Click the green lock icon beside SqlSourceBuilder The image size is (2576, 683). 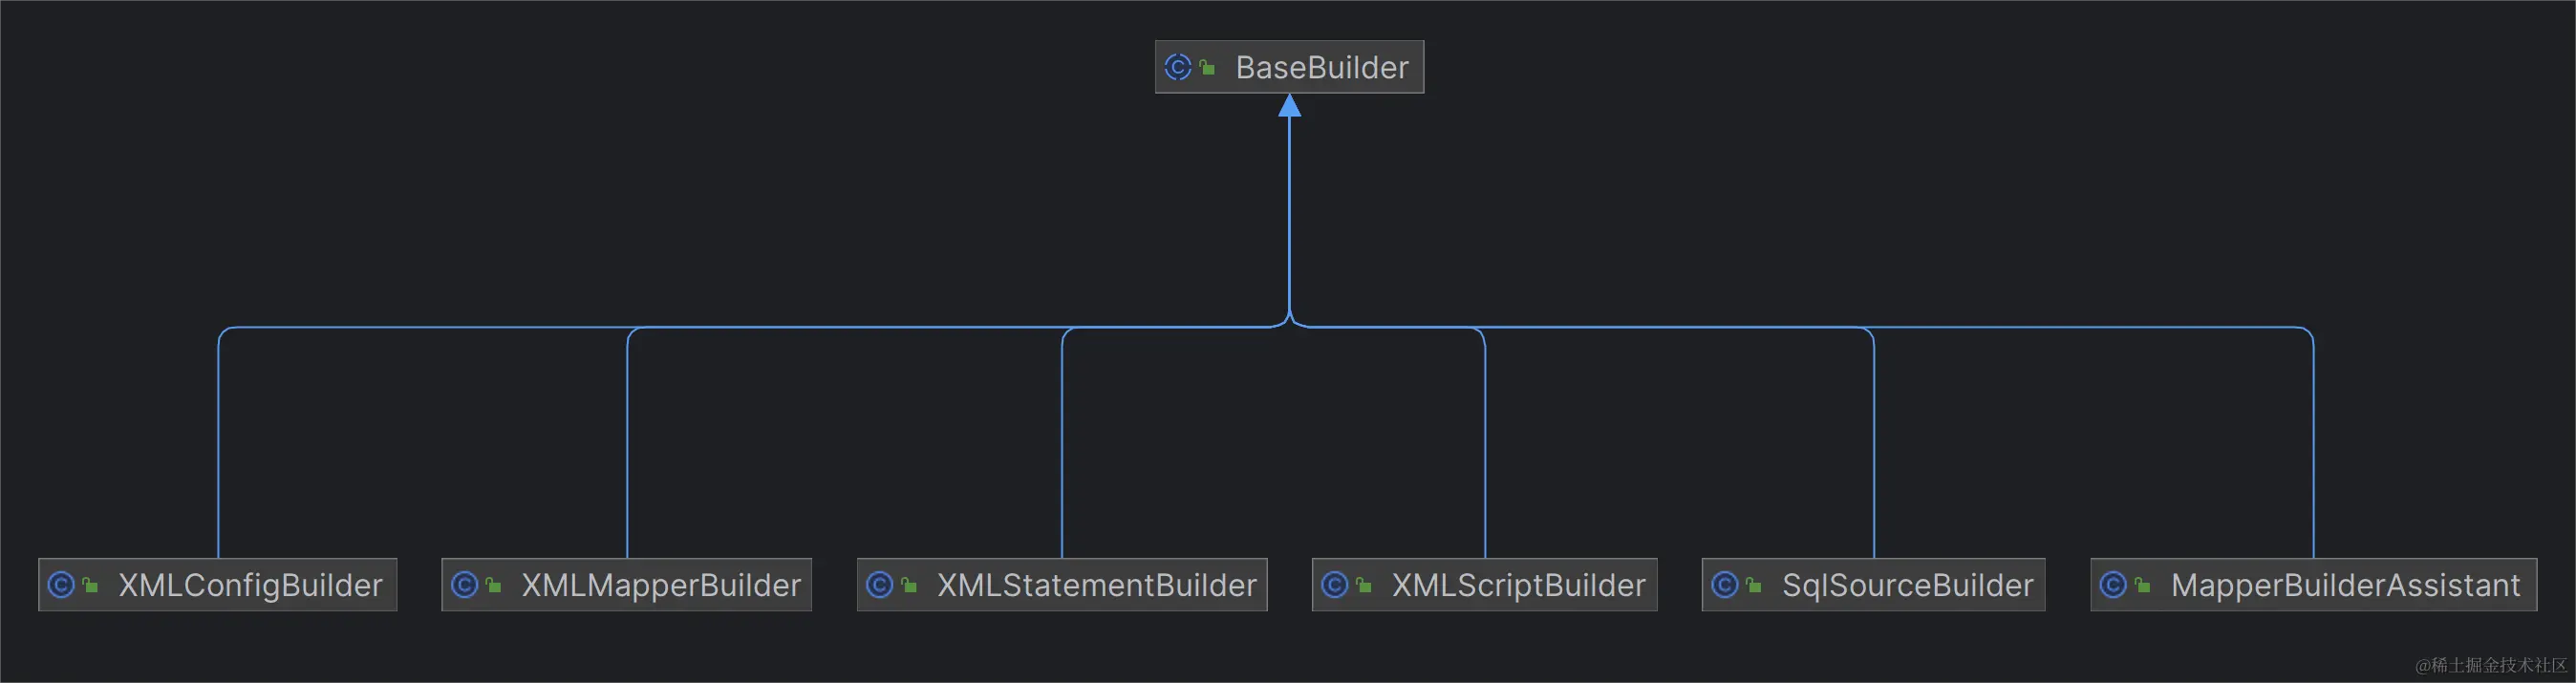tap(1754, 586)
